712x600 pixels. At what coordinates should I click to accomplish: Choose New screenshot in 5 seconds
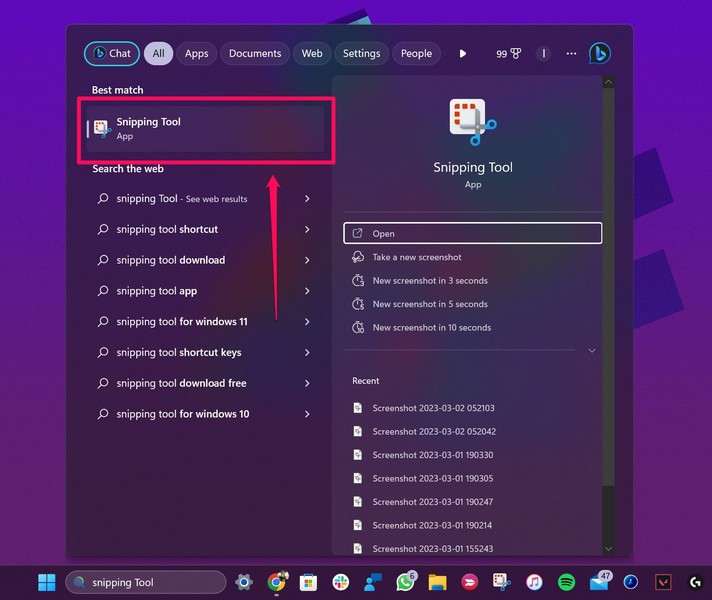pyautogui.click(x=473, y=304)
